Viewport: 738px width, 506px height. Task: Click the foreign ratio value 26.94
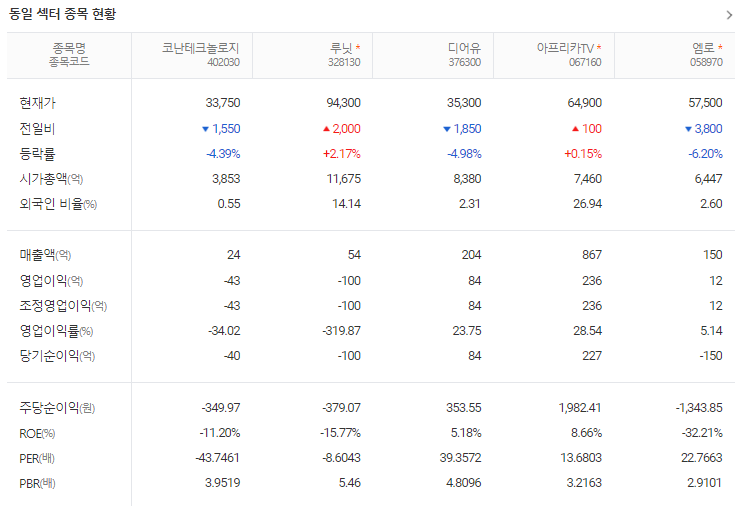point(587,204)
